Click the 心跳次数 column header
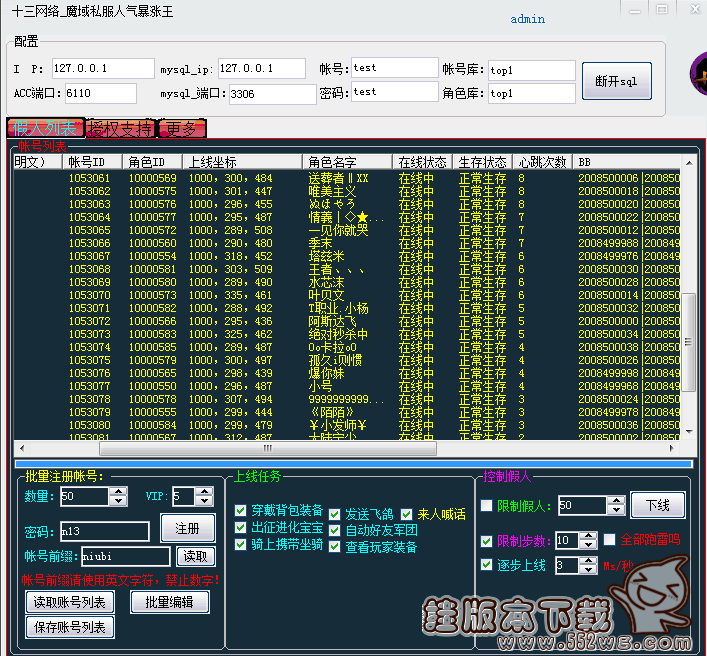 pos(542,162)
